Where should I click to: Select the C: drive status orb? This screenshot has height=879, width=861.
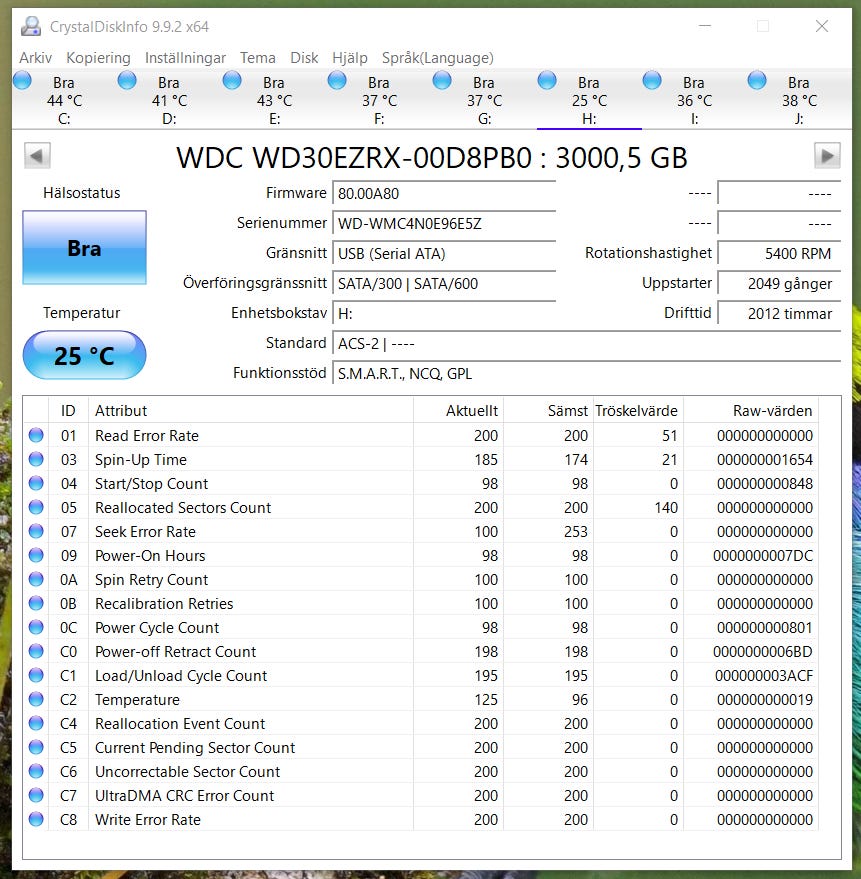(22, 81)
